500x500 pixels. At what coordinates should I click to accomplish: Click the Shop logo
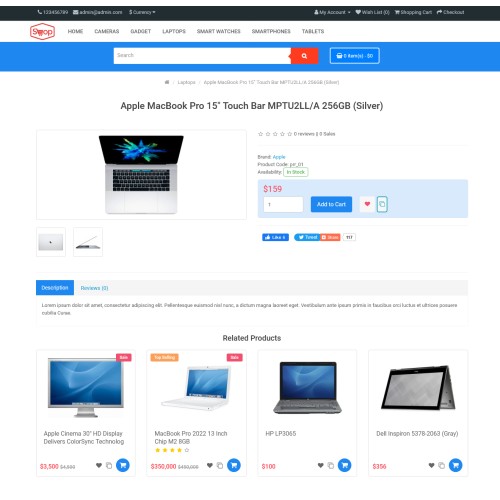(x=42, y=31)
